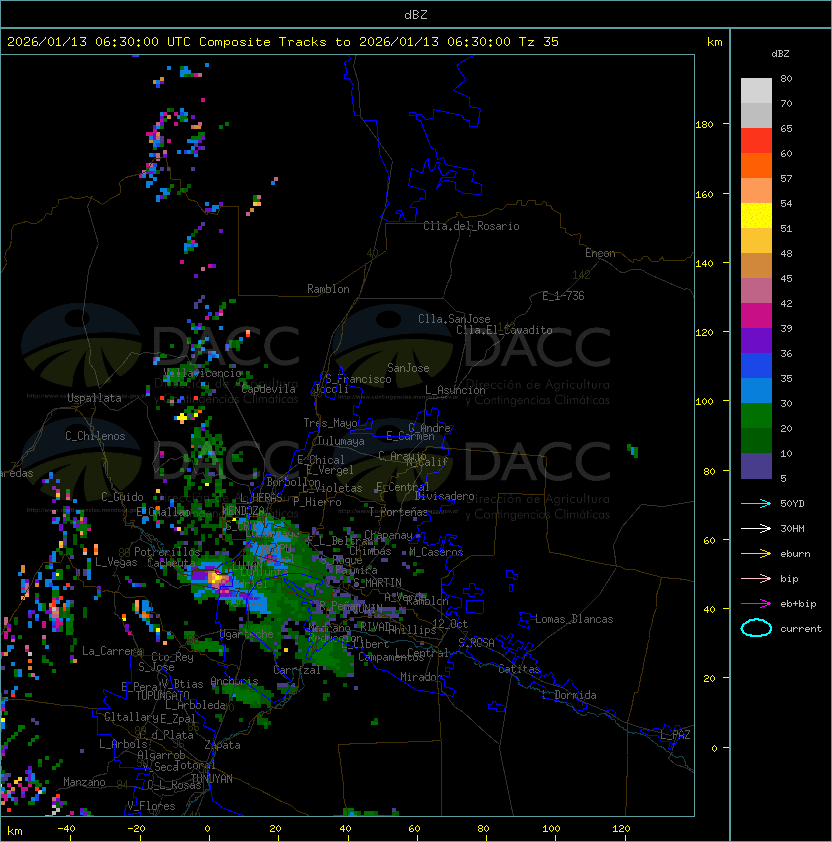Pick the magenta 42–39 dBZ swatch
This screenshot has width=832, height=842.
coord(756,316)
